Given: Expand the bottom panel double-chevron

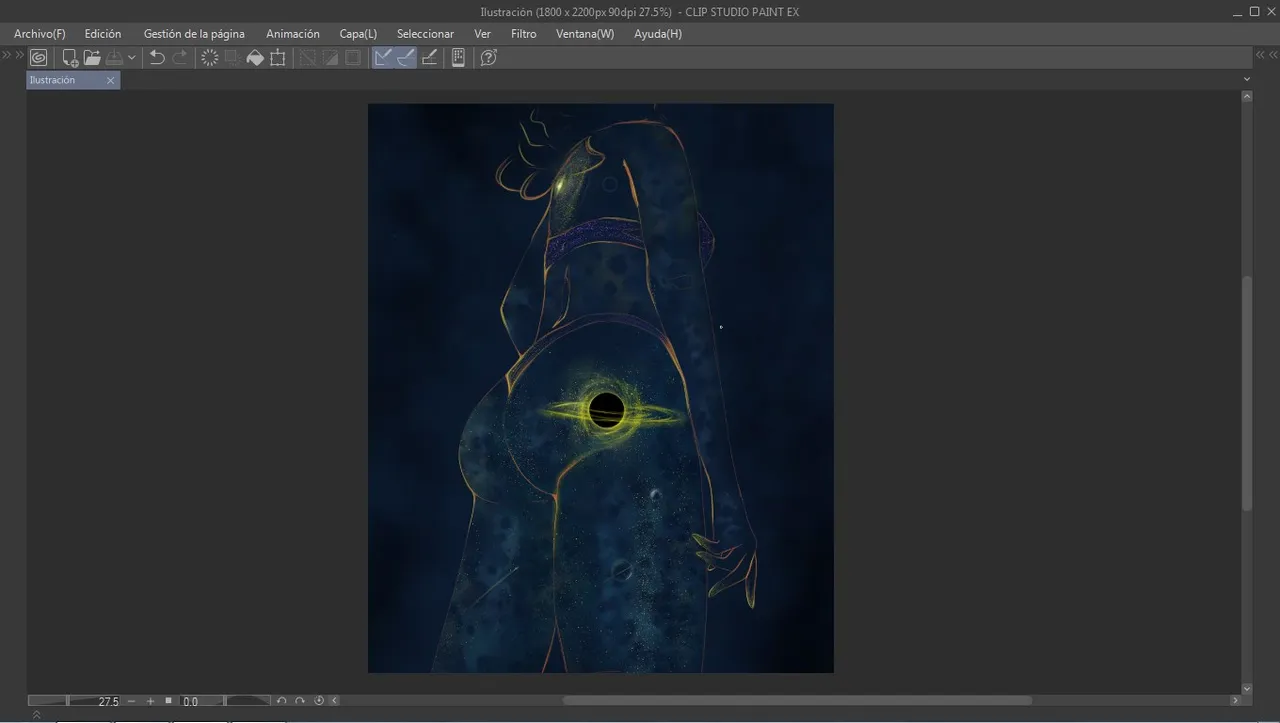Looking at the screenshot, I should tap(36, 715).
